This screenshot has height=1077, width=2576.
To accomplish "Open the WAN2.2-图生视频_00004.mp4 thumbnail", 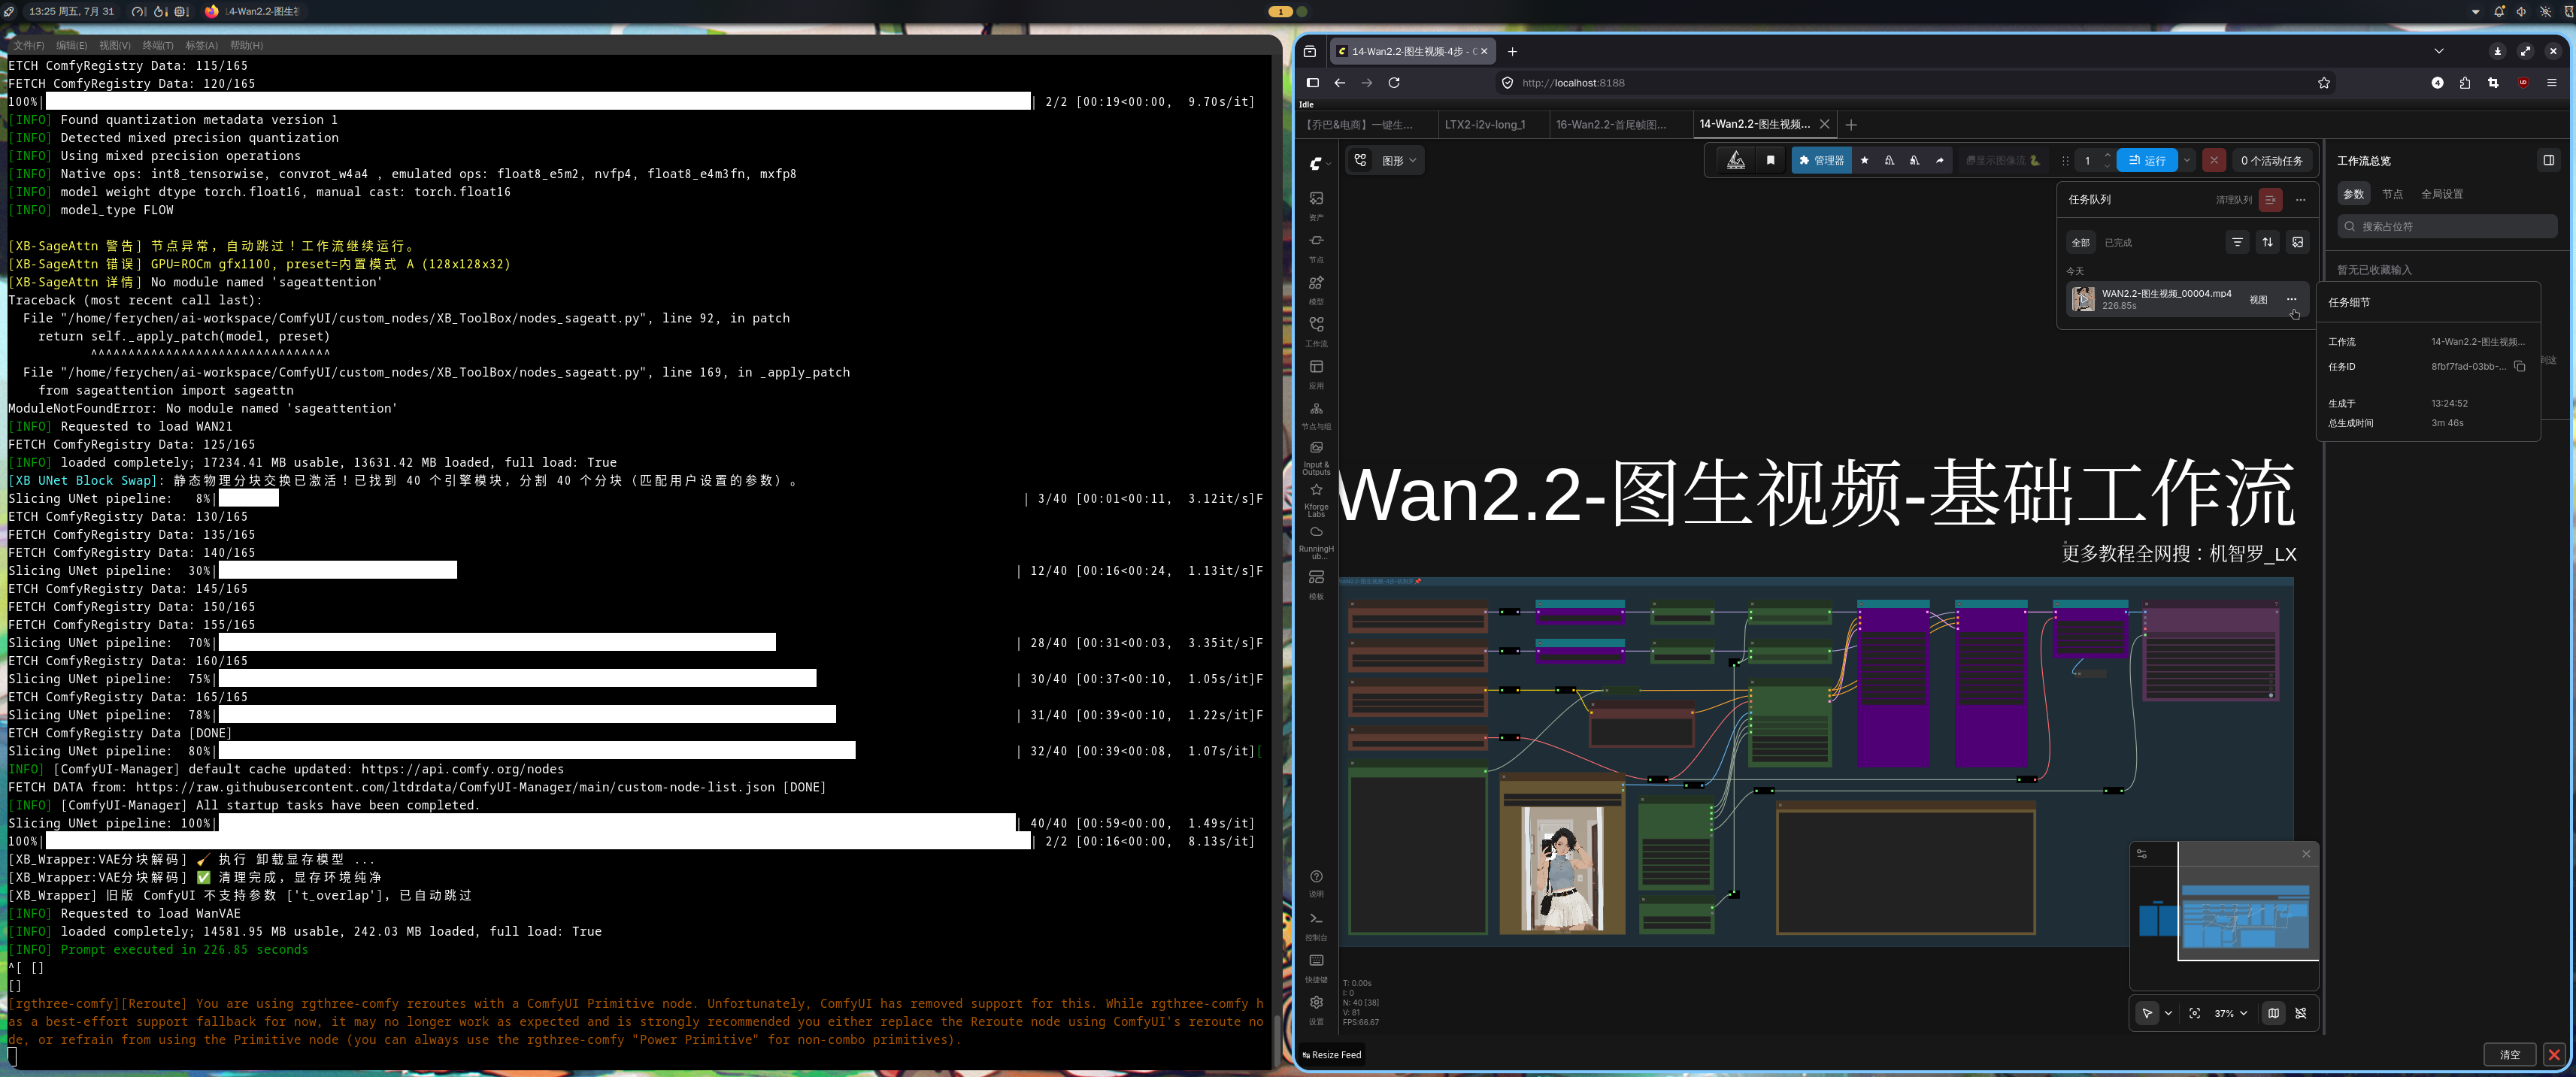I will (x=2083, y=299).
